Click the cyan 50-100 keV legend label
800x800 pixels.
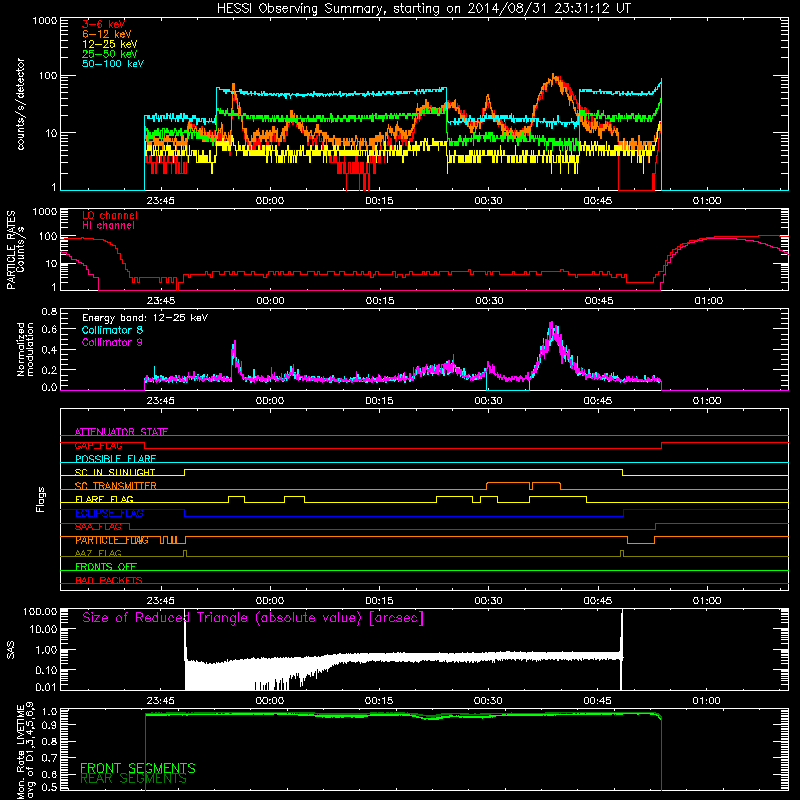click(x=113, y=64)
